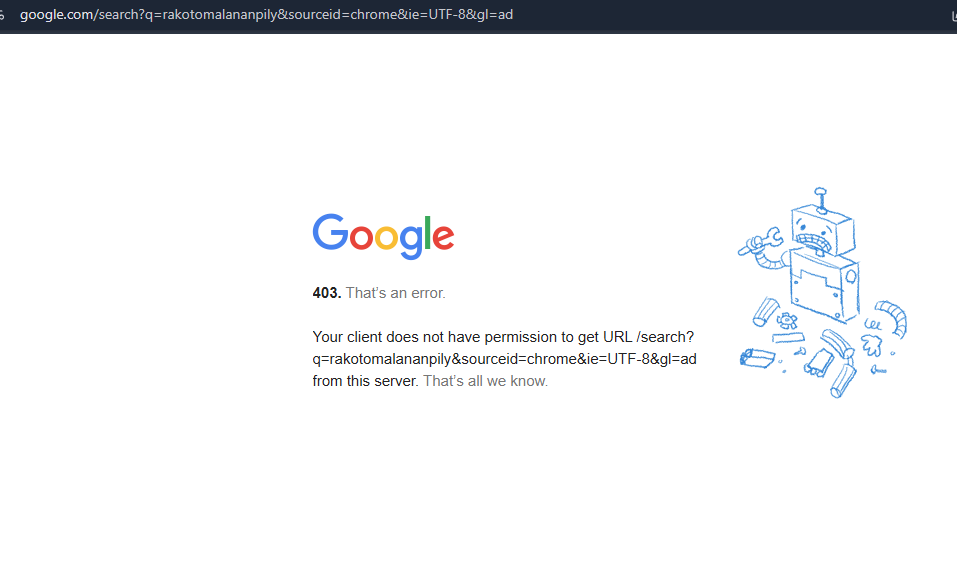957x567 pixels.
Task: Click the broken robot's head
Action: [x=822, y=231]
